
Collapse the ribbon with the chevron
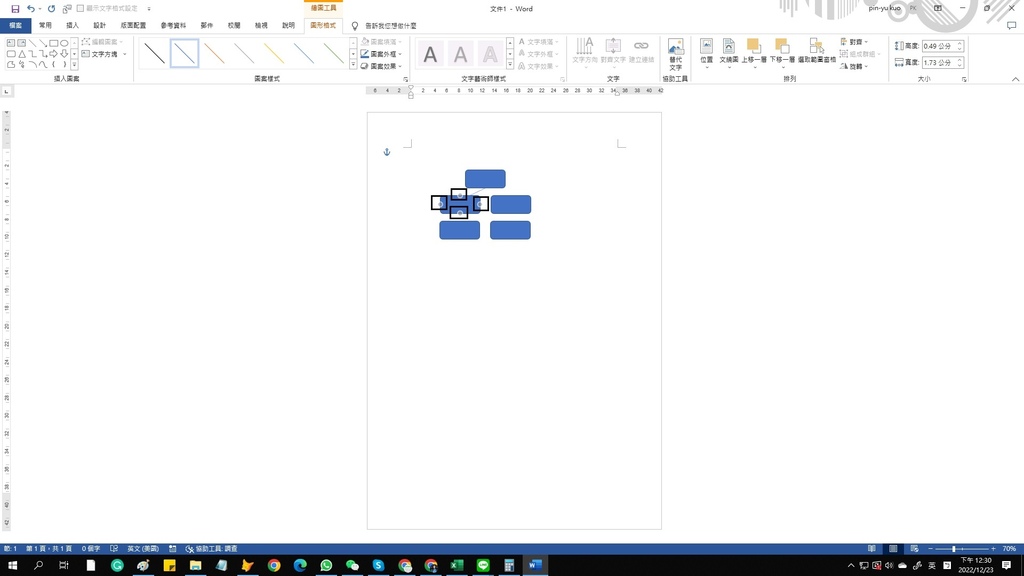(1015, 79)
